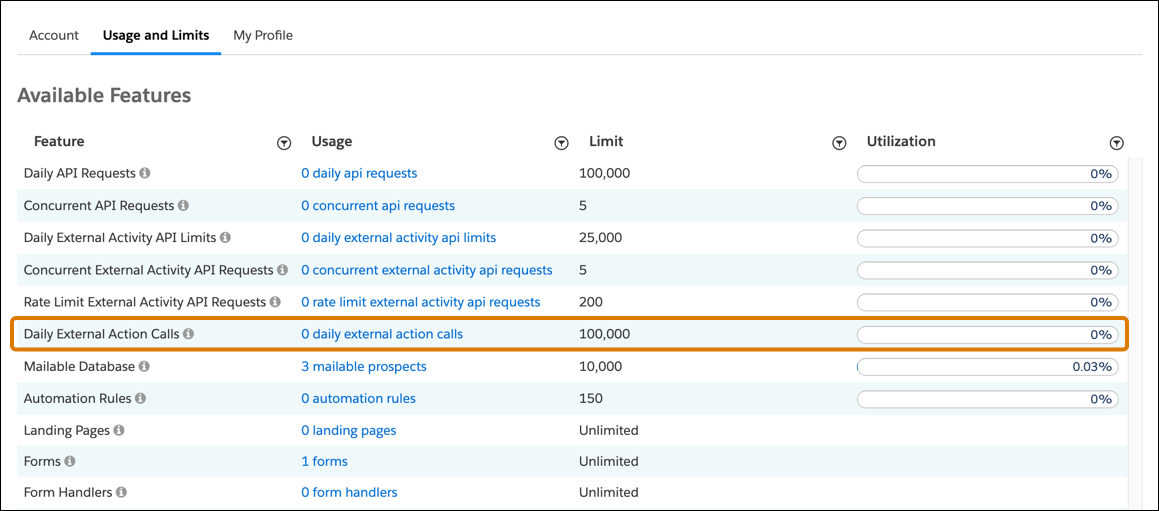Open the 0 daily external action calls link
This screenshot has height=511, width=1159.
coord(382,334)
